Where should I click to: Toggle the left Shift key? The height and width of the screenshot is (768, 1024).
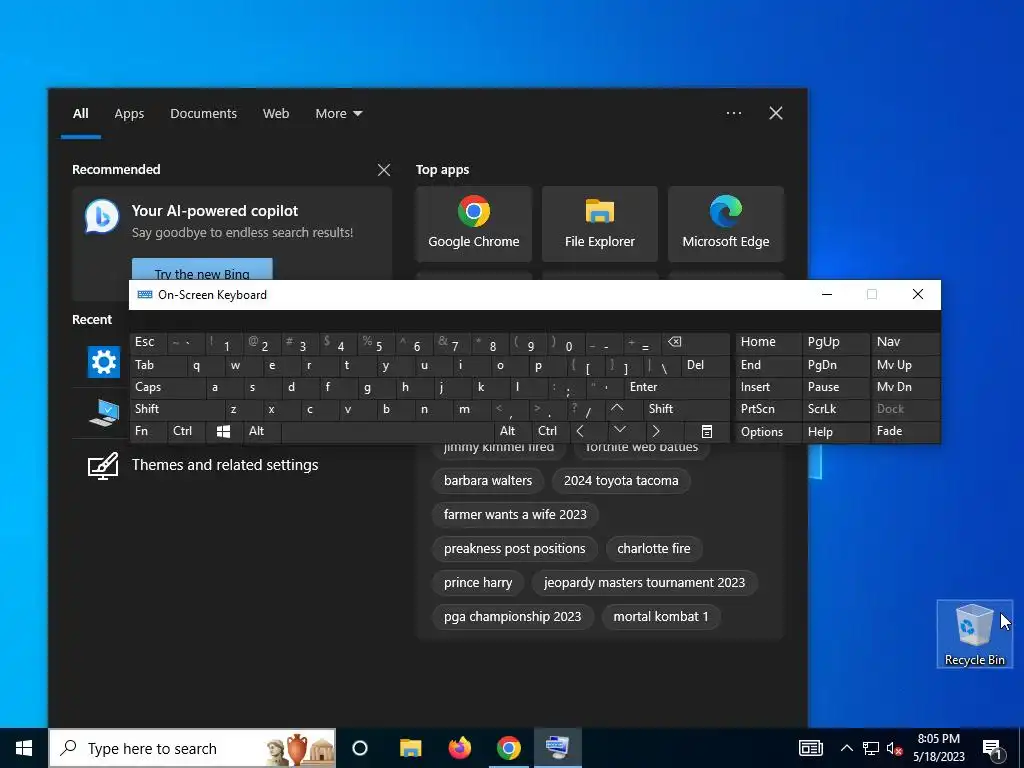coord(176,409)
